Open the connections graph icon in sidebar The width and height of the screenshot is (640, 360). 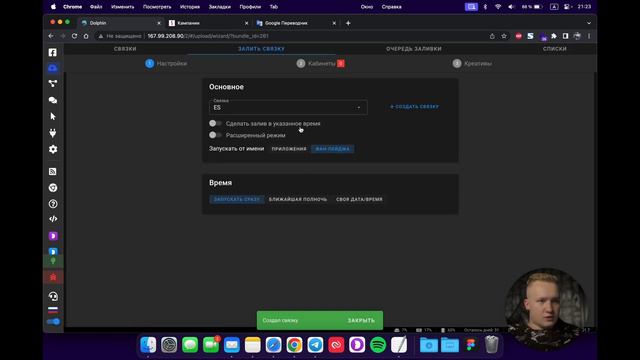click(53, 84)
